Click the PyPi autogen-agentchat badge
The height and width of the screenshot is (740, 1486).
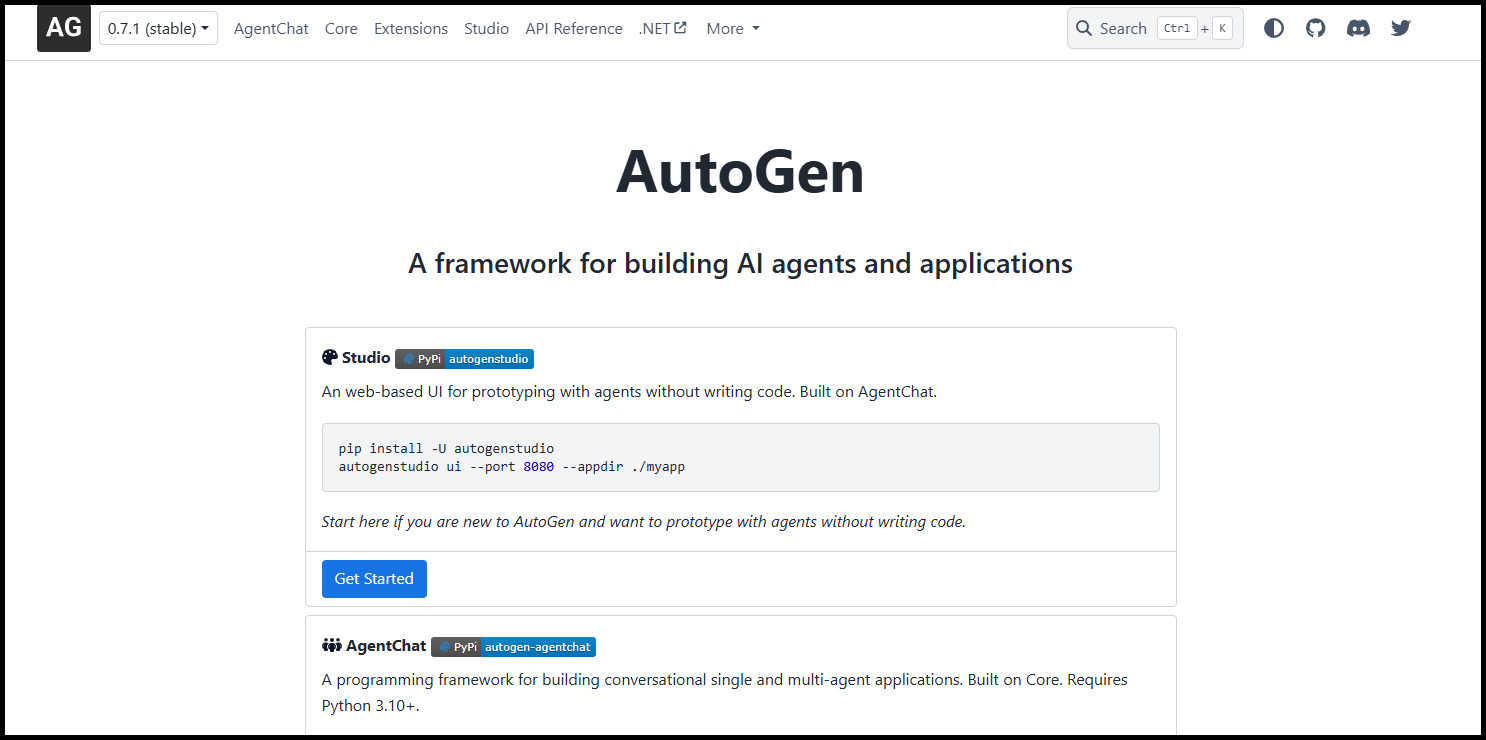513,647
